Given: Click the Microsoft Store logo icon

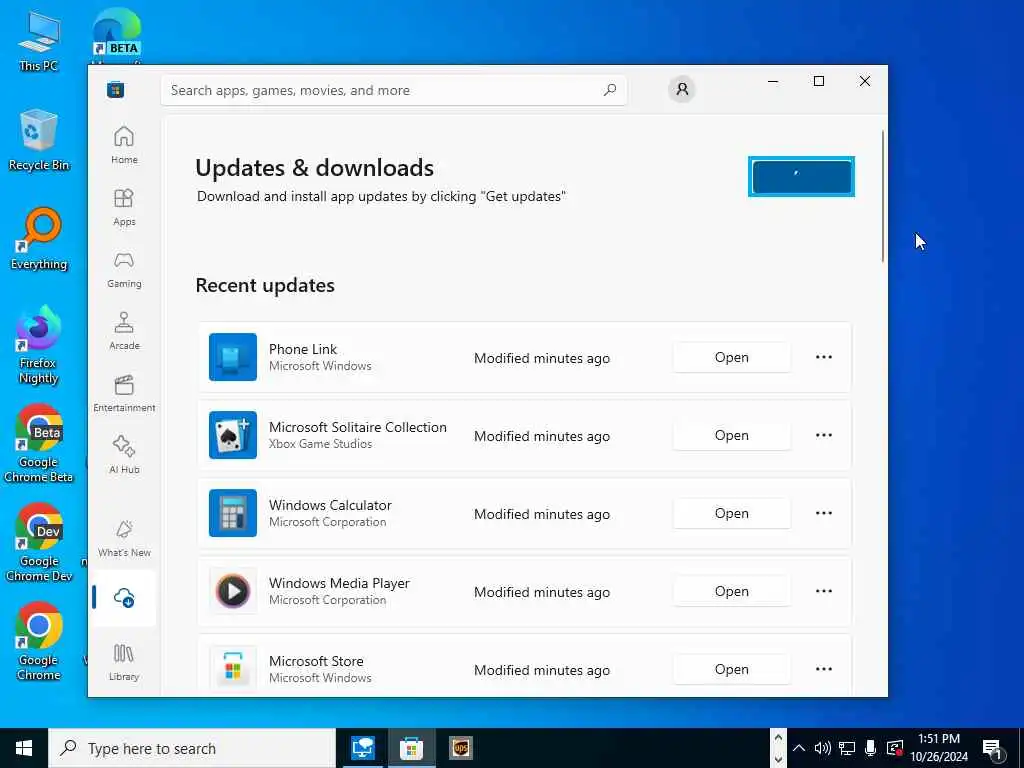Looking at the screenshot, I should [x=116, y=89].
